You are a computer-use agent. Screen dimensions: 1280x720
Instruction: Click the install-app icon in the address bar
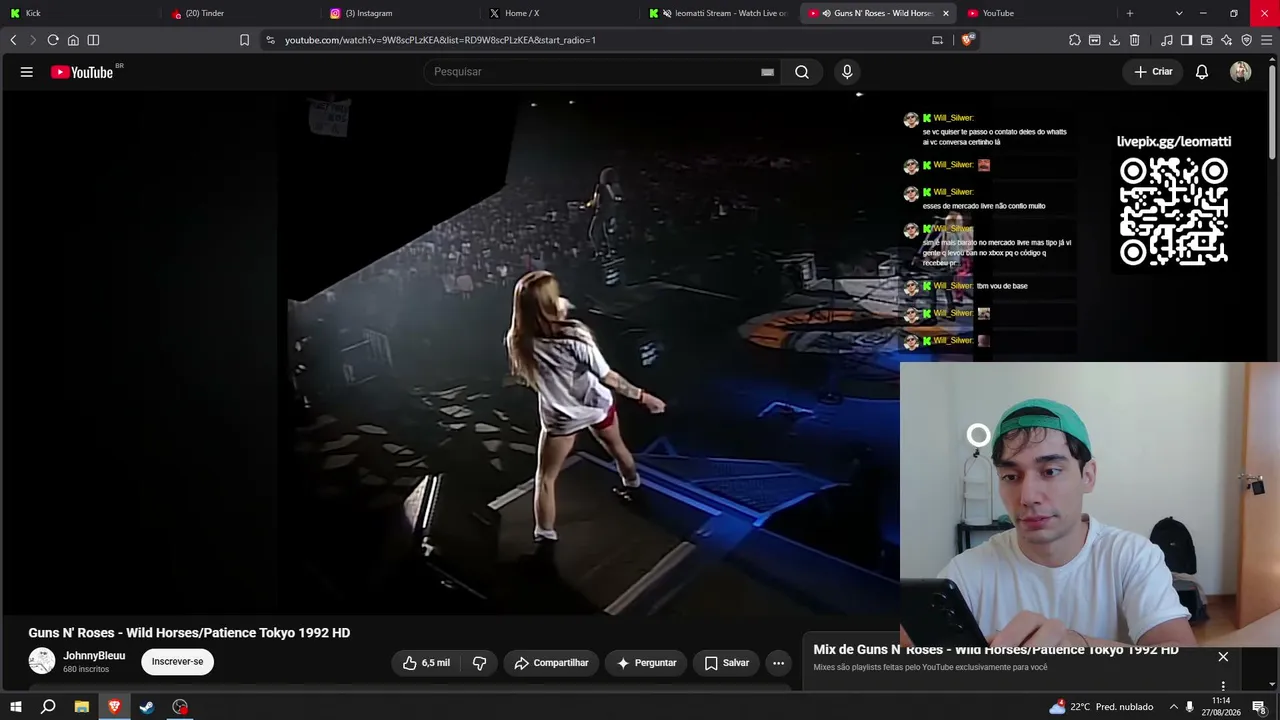tap(937, 40)
